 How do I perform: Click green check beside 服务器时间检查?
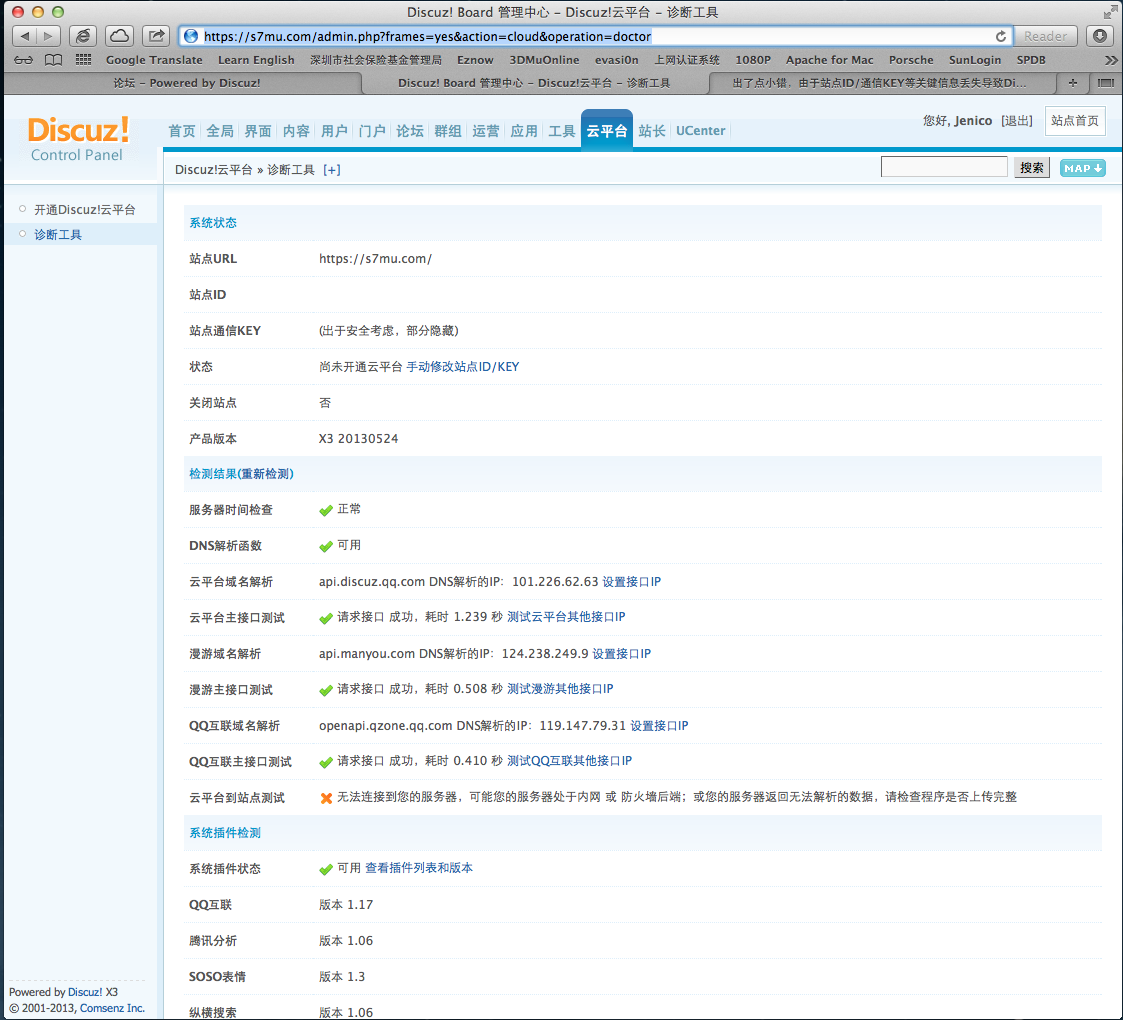(x=326, y=510)
